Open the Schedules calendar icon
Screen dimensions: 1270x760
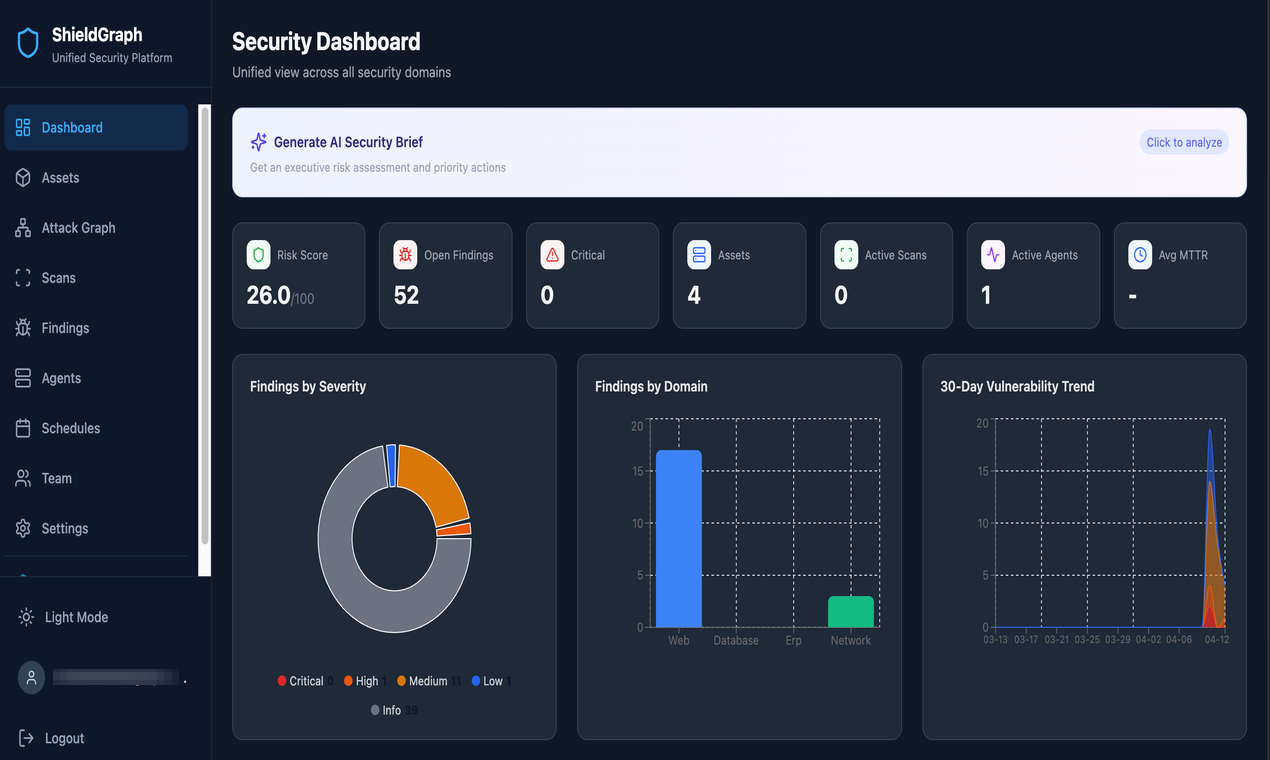[x=22, y=427]
